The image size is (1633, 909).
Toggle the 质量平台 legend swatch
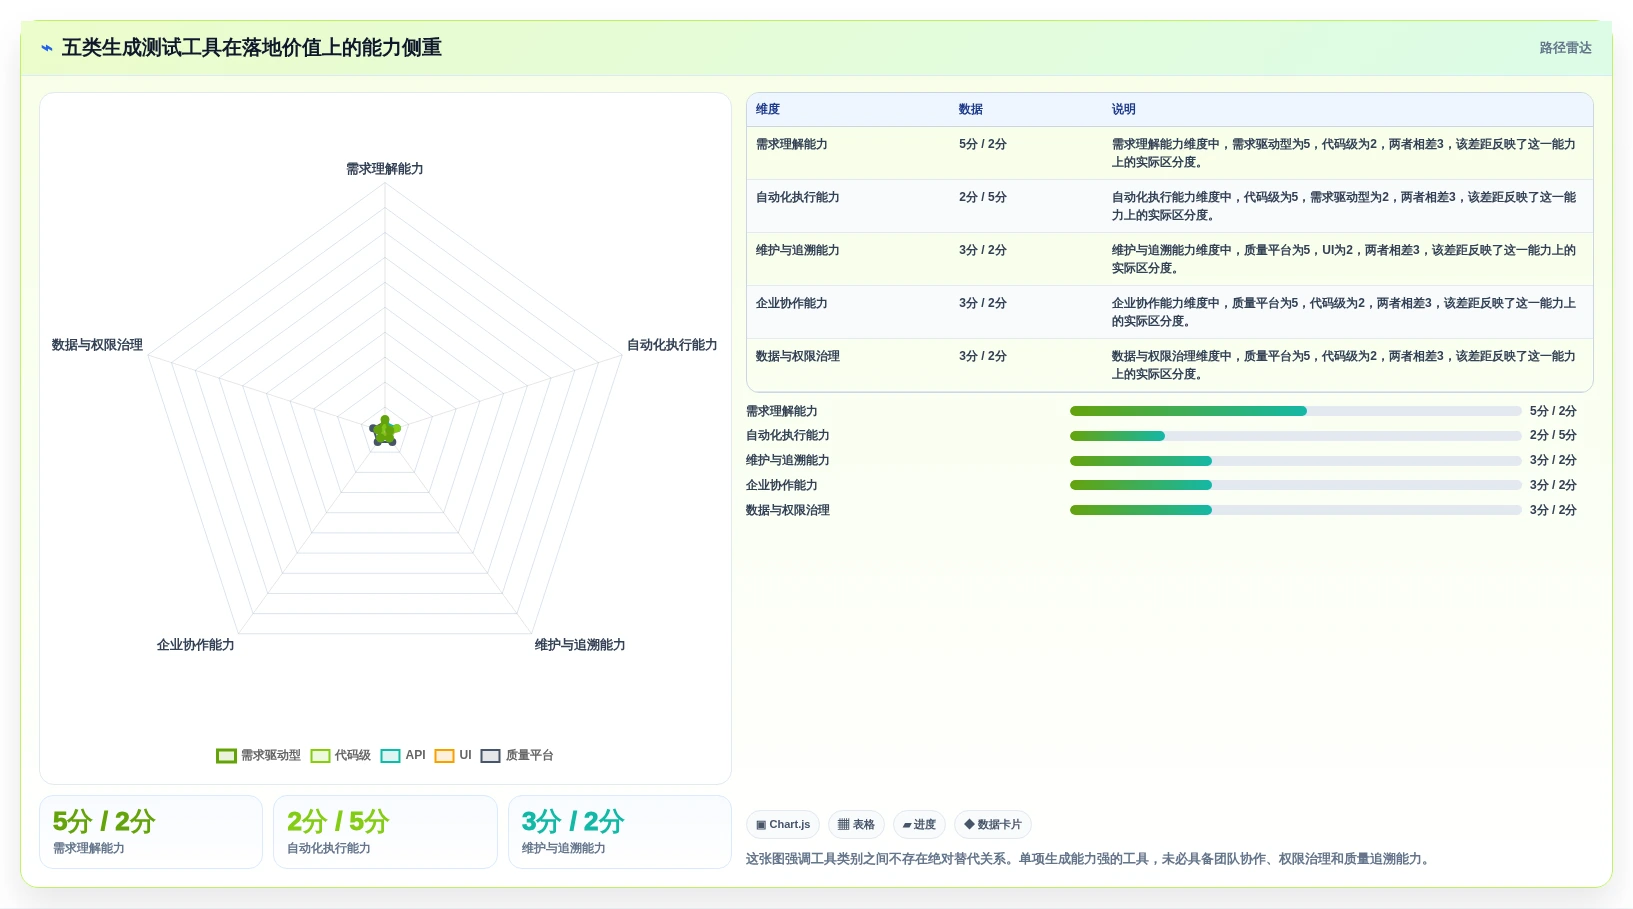(x=491, y=756)
